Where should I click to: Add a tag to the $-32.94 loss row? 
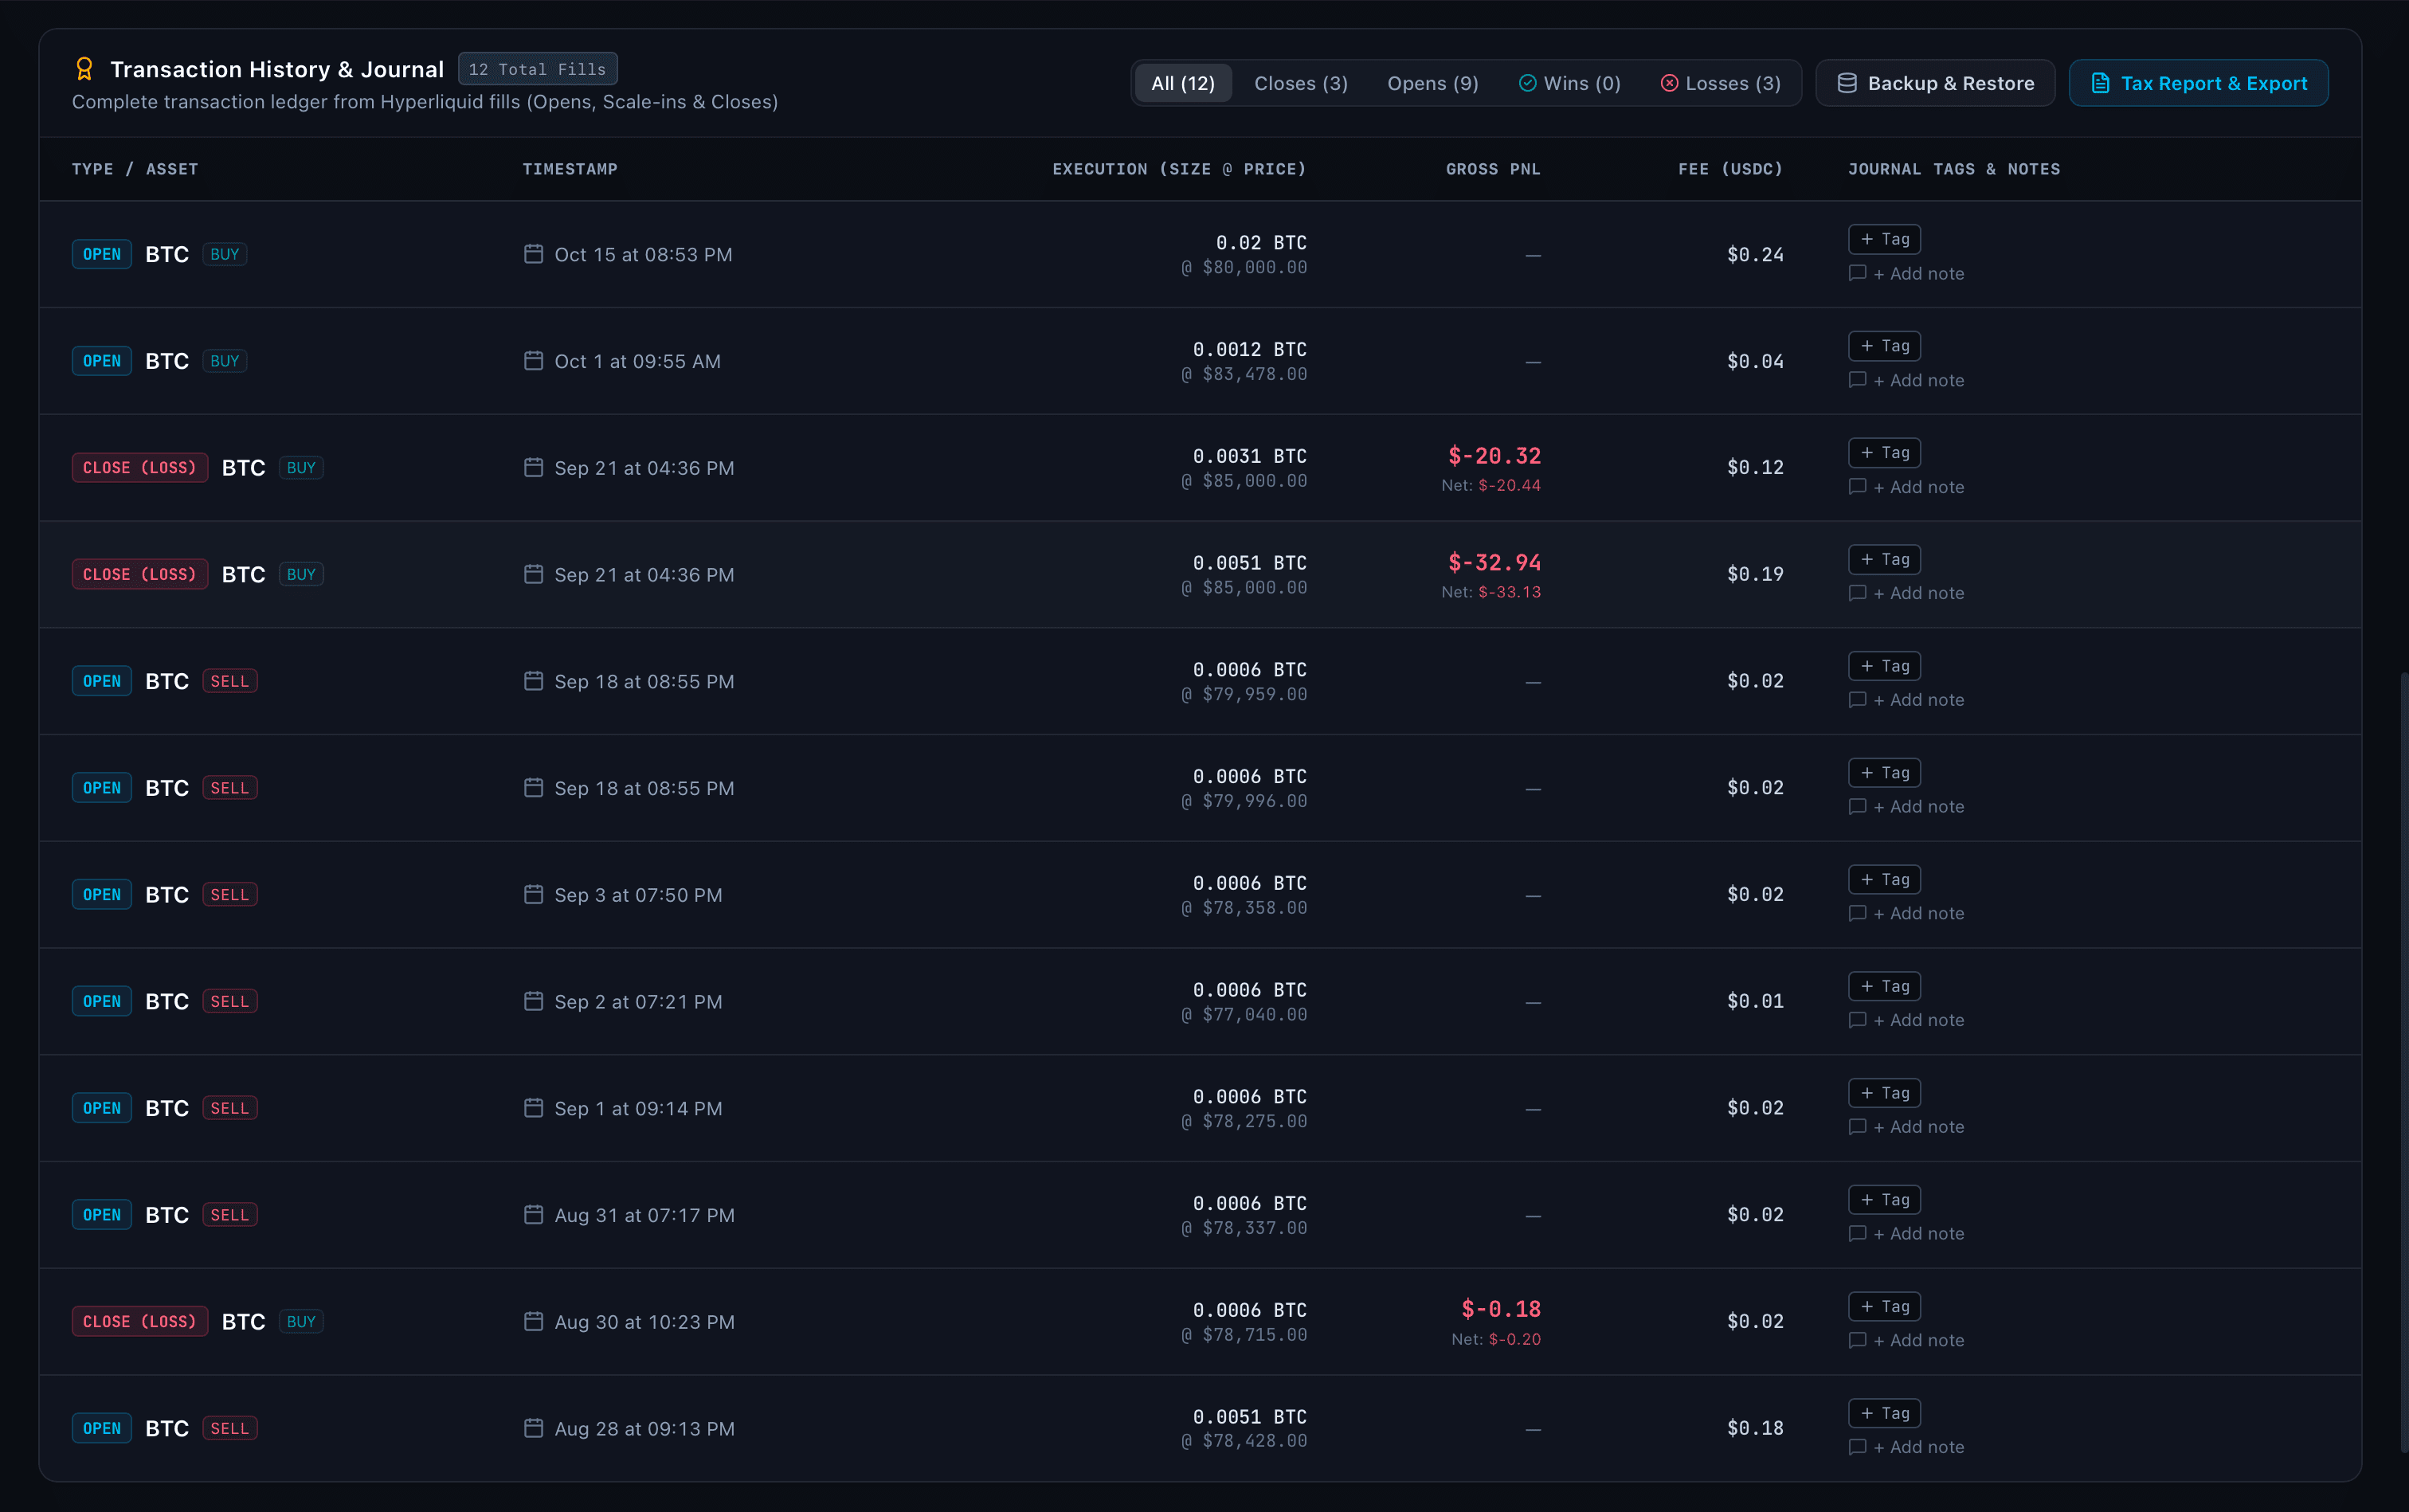tap(1885, 559)
